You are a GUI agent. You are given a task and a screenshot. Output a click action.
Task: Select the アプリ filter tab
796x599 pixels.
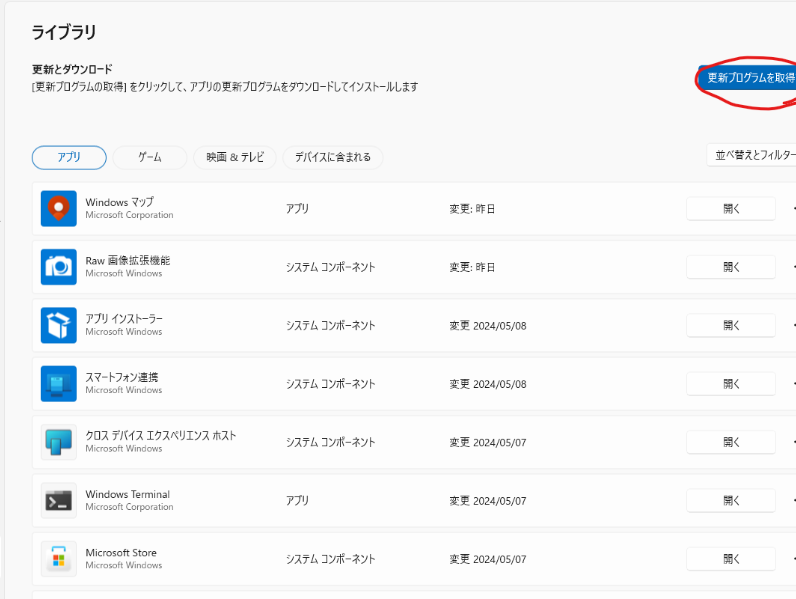point(69,157)
